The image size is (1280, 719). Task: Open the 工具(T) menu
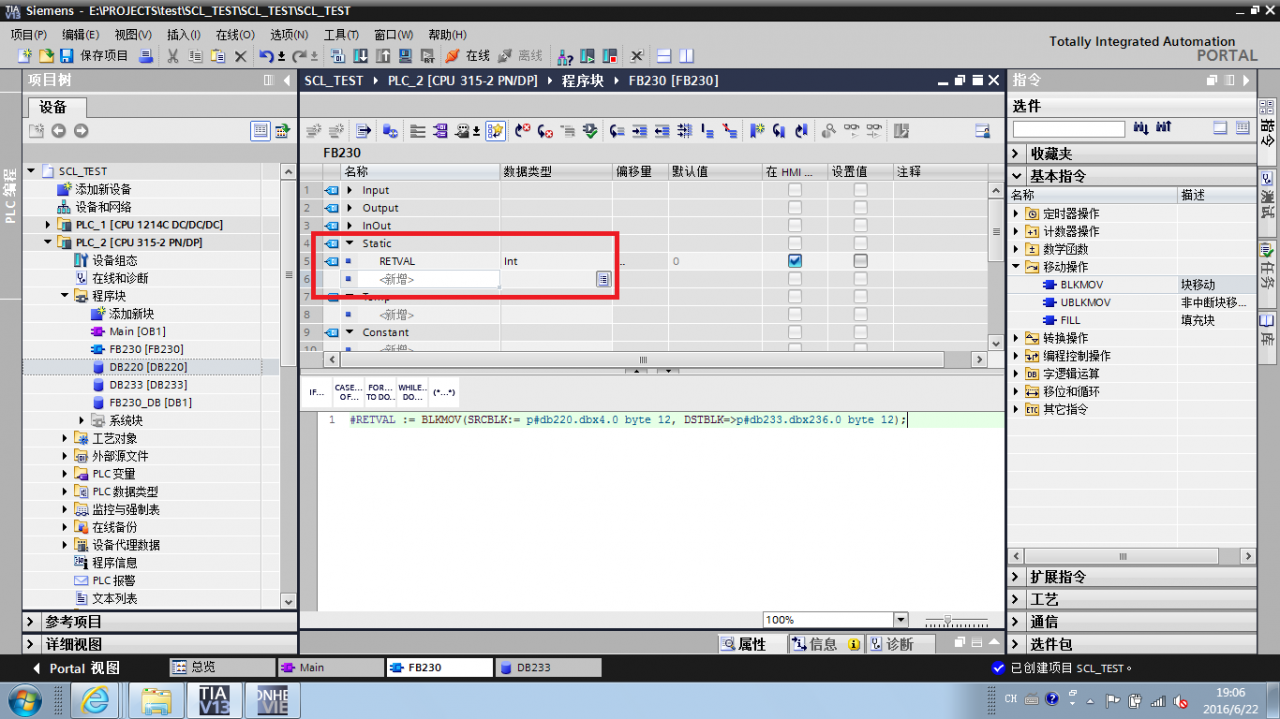(341, 34)
